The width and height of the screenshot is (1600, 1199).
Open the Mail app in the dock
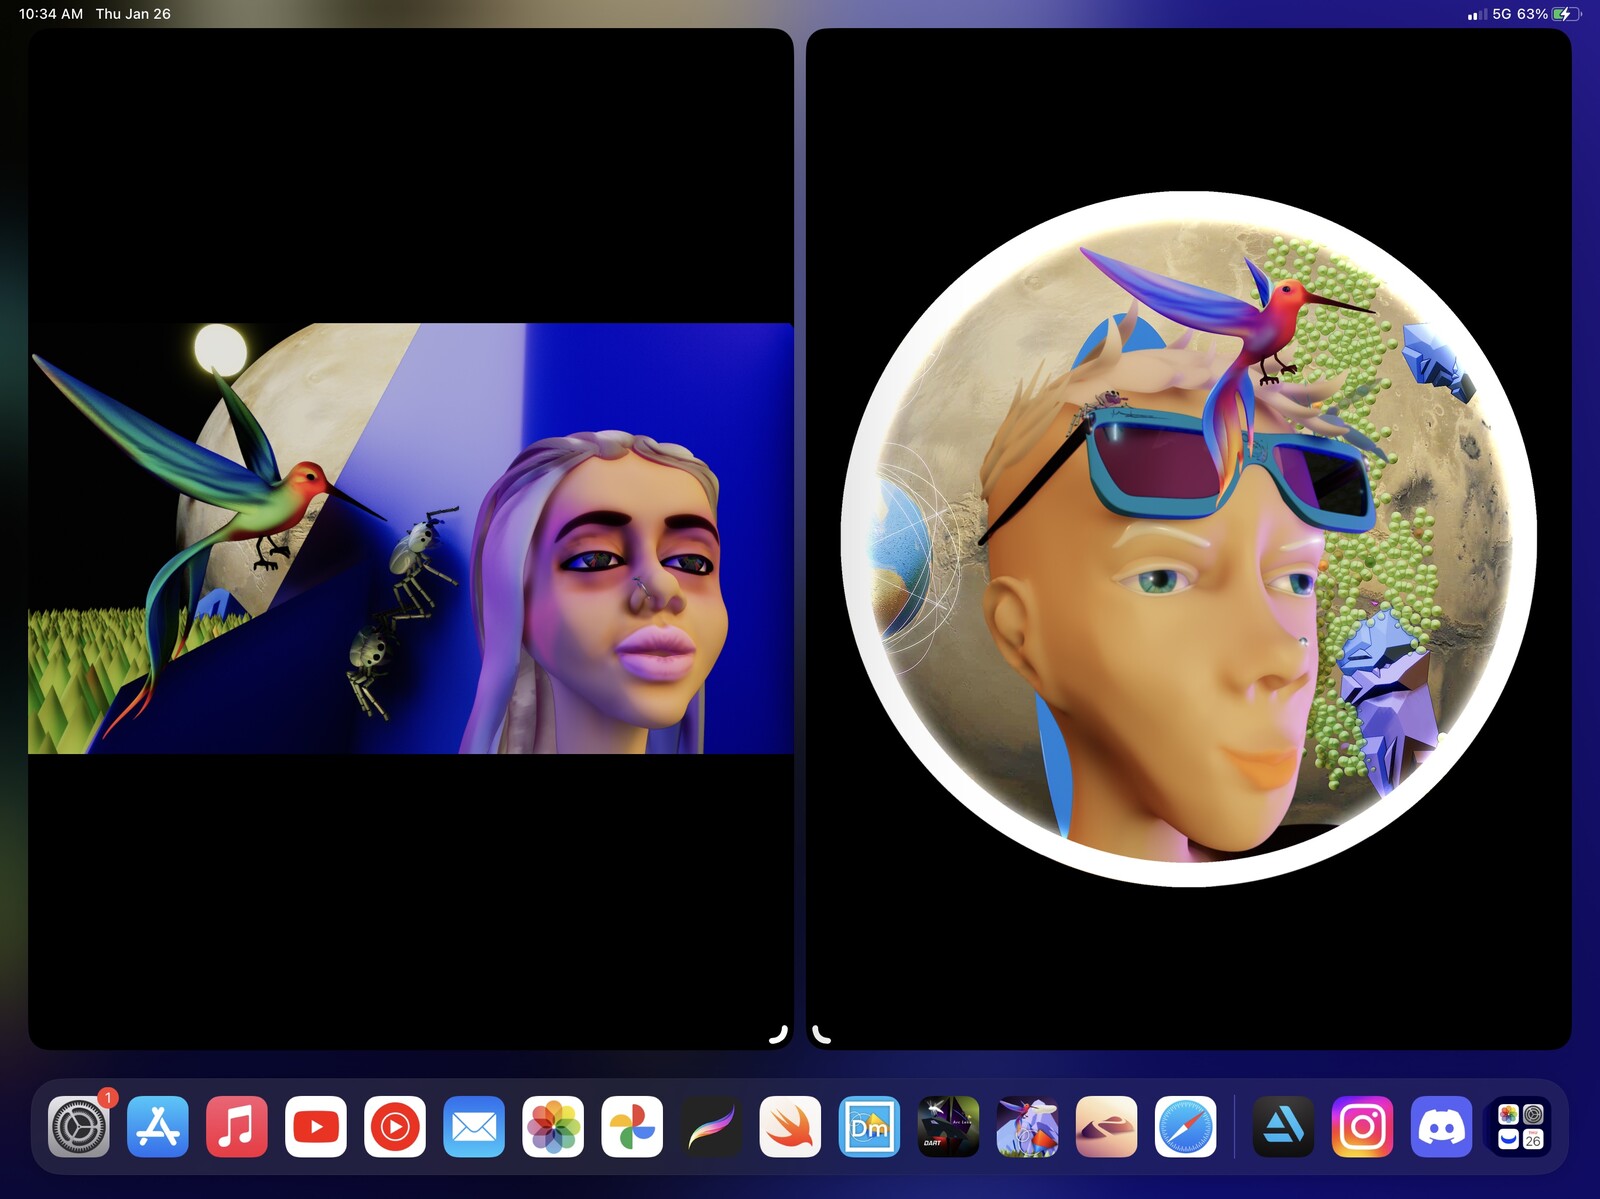pos(474,1127)
